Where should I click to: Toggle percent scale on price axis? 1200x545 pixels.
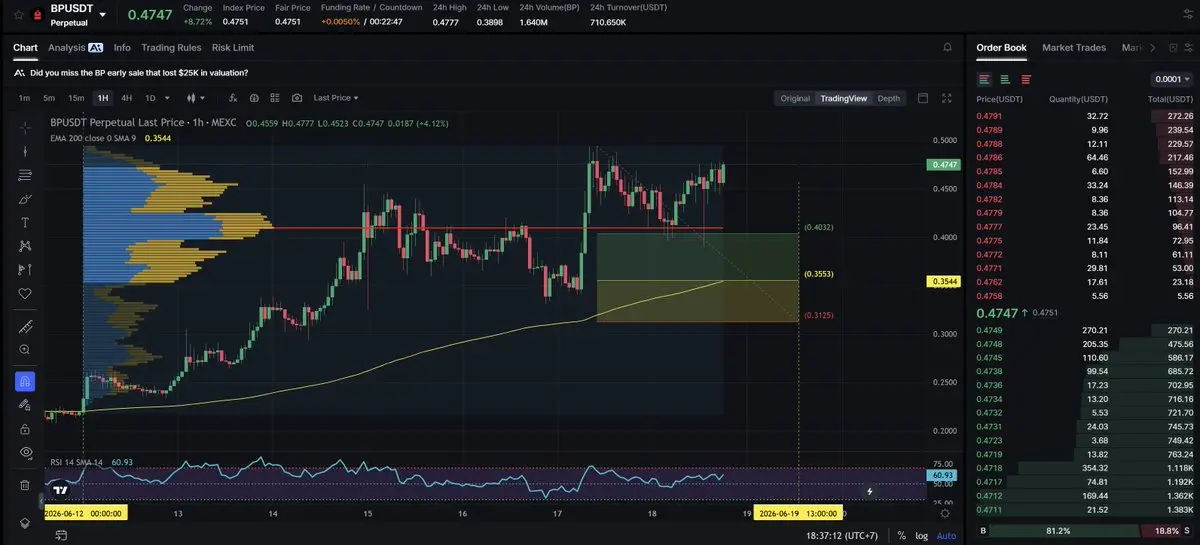click(x=901, y=535)
